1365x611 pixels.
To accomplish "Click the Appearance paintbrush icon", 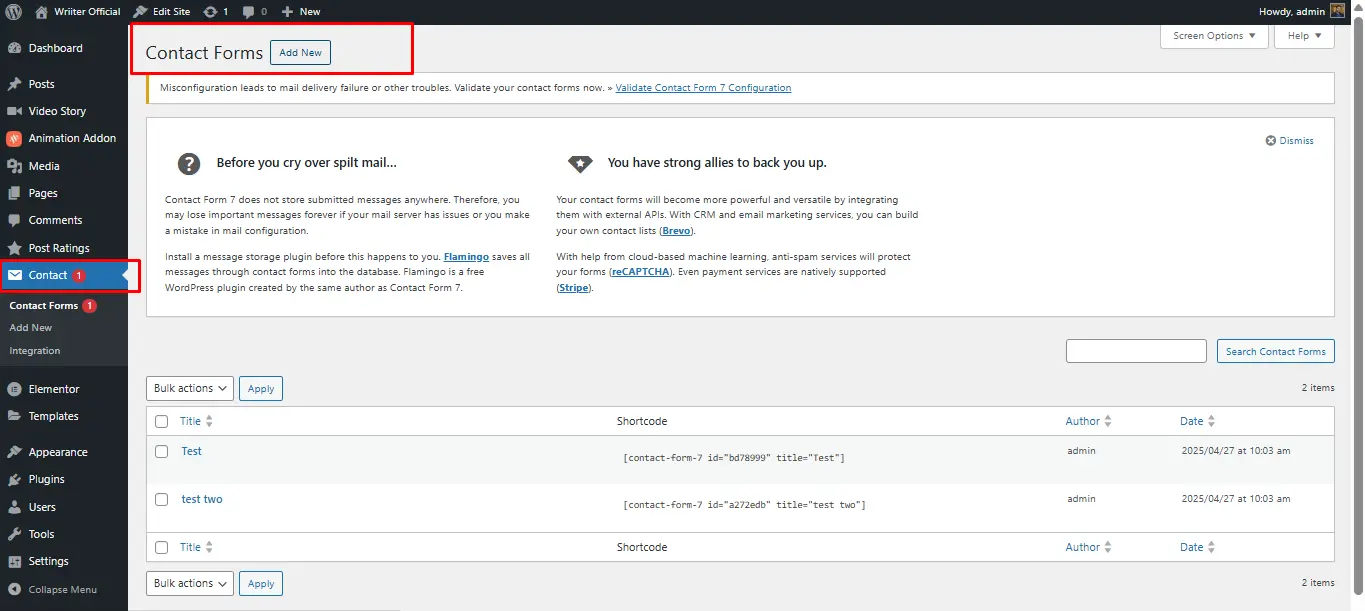I will point(14,452).
